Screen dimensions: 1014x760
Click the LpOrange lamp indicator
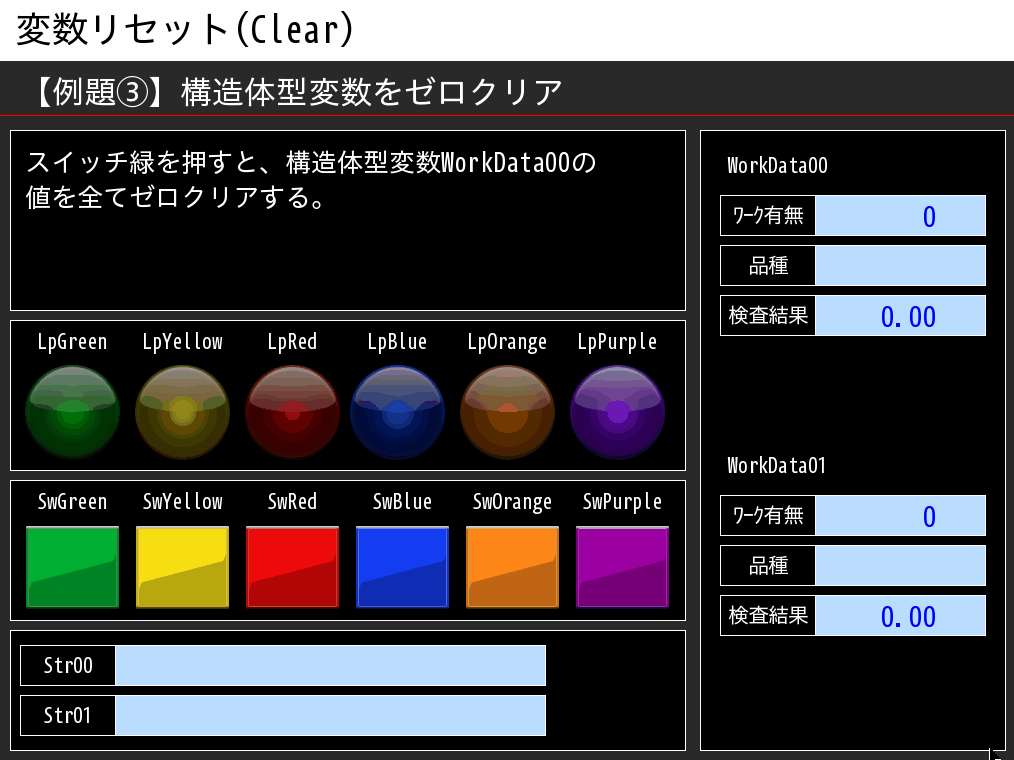click(508, 412)
